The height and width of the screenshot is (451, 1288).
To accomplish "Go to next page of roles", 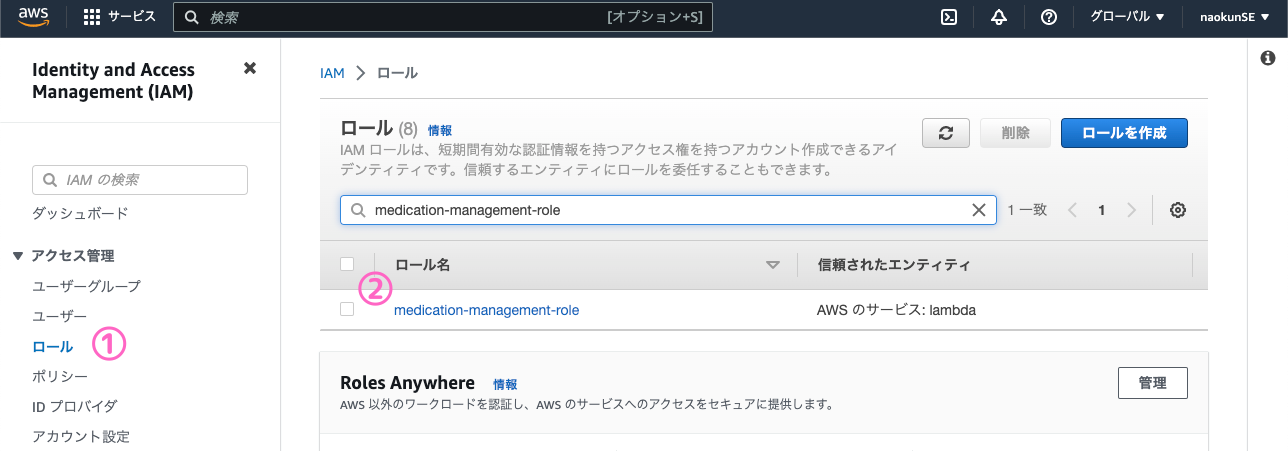I will point(1131,210).
